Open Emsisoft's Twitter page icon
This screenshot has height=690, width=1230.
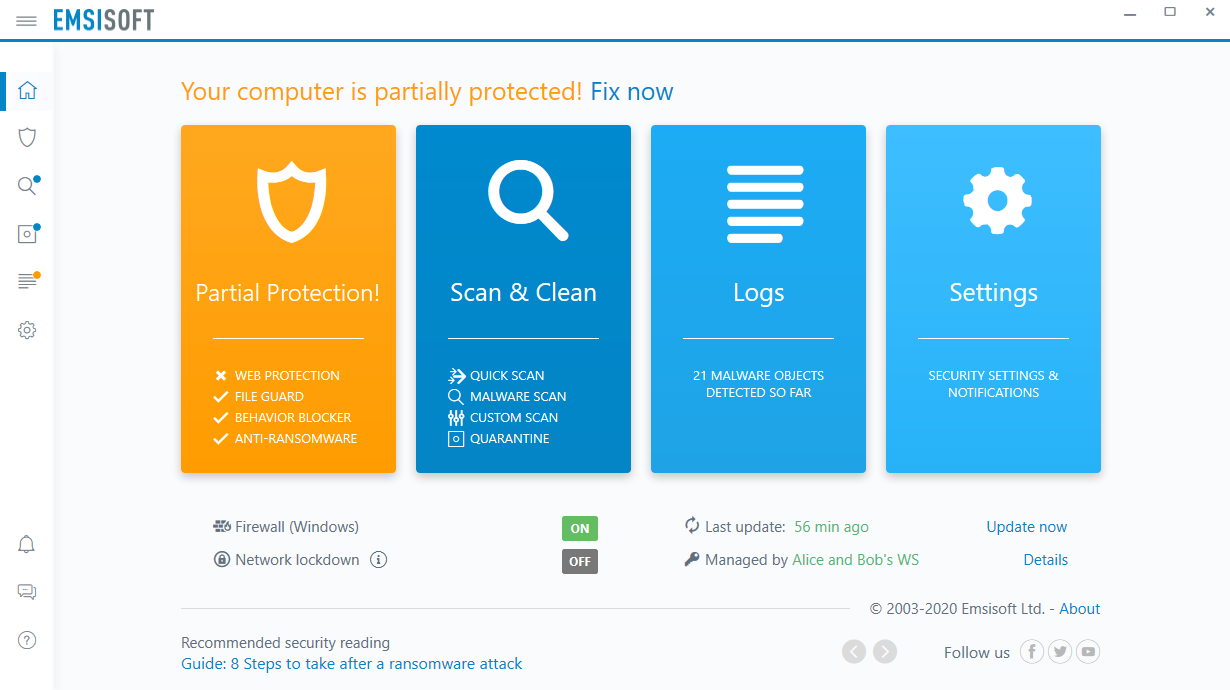click(x=1060, y=652)
